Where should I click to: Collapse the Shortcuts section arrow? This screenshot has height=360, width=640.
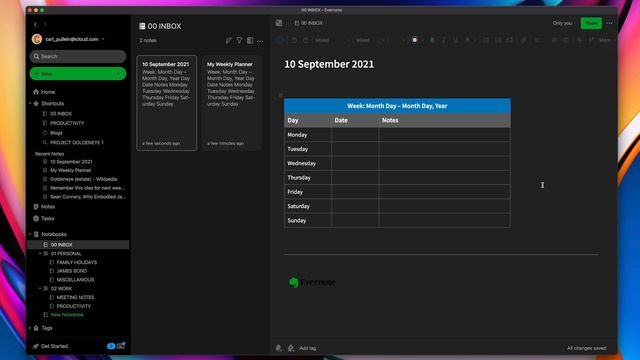coord(30,104)
